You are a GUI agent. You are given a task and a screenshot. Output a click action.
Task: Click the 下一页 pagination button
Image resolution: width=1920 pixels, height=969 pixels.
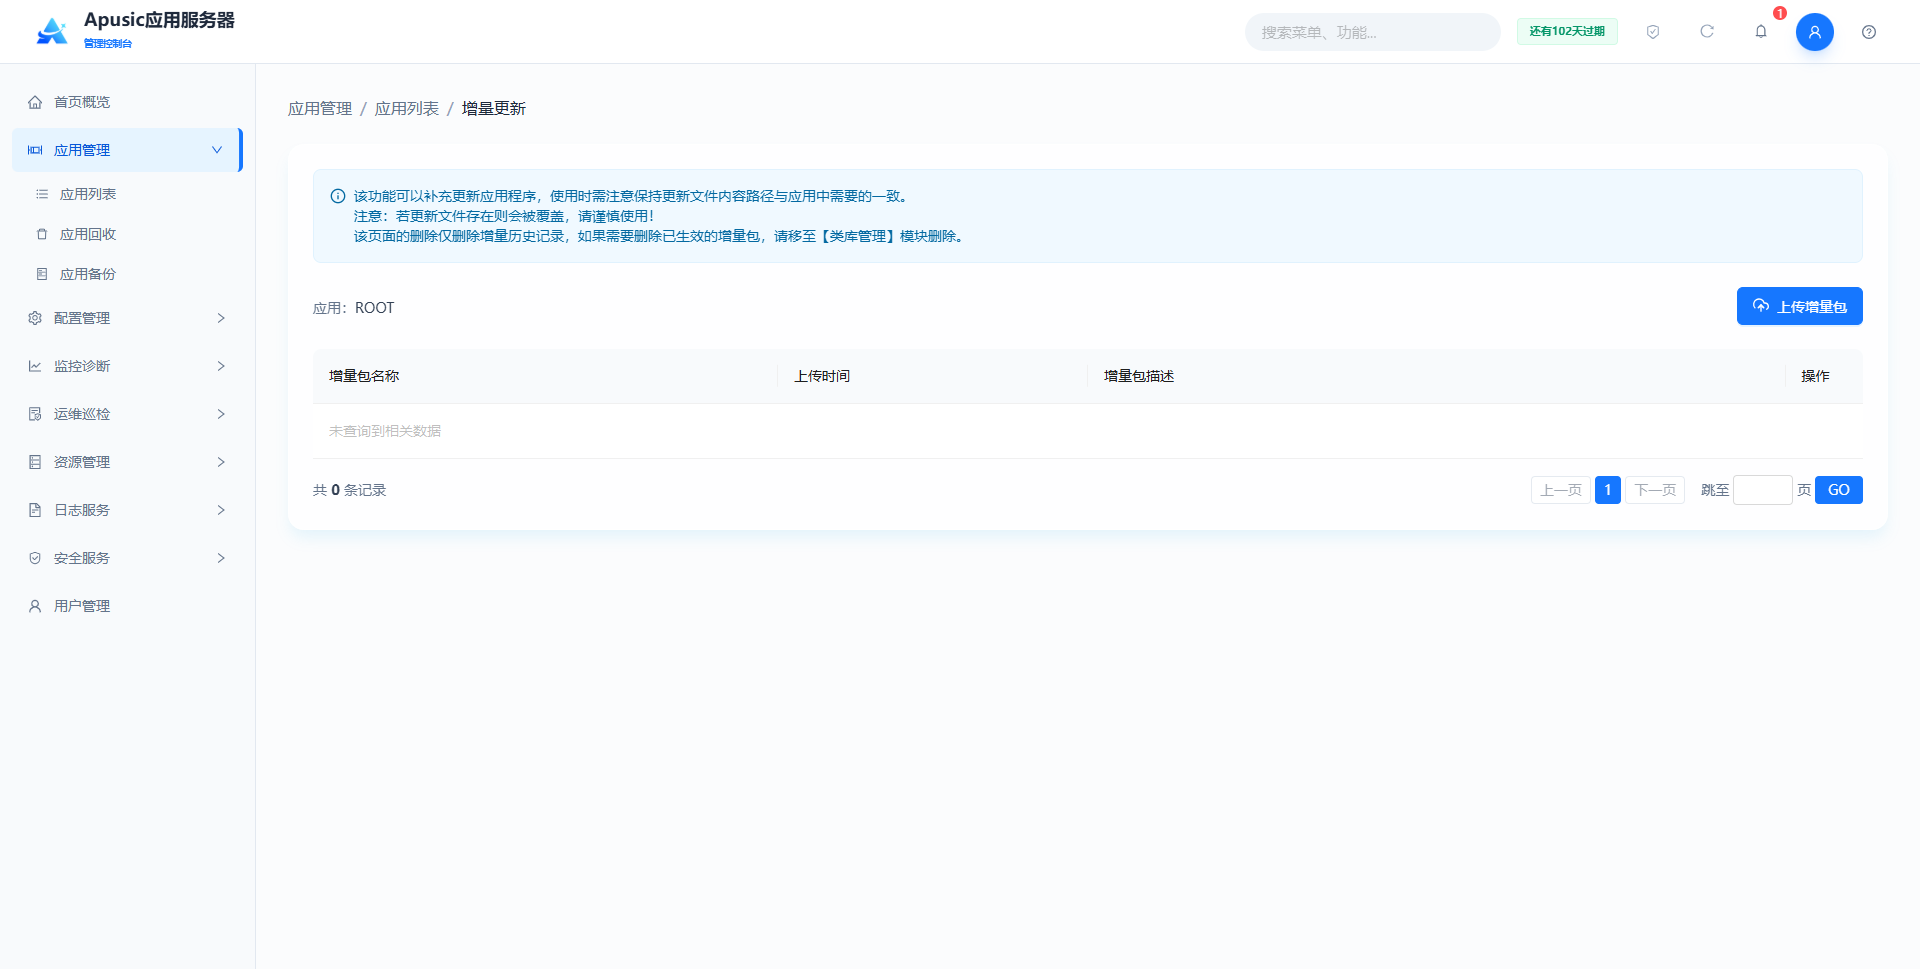click(x=1655, y=490)
